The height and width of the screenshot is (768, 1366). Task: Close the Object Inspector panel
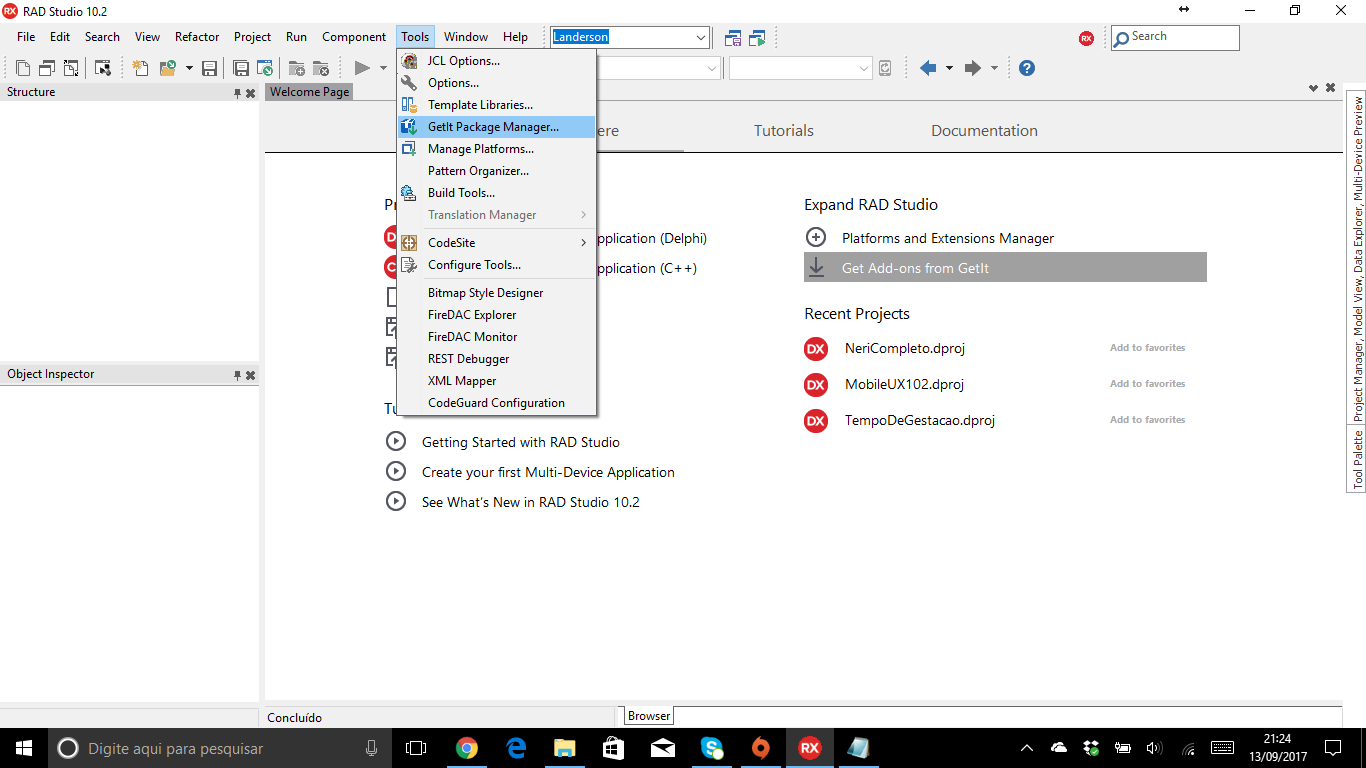click(251, 375)
